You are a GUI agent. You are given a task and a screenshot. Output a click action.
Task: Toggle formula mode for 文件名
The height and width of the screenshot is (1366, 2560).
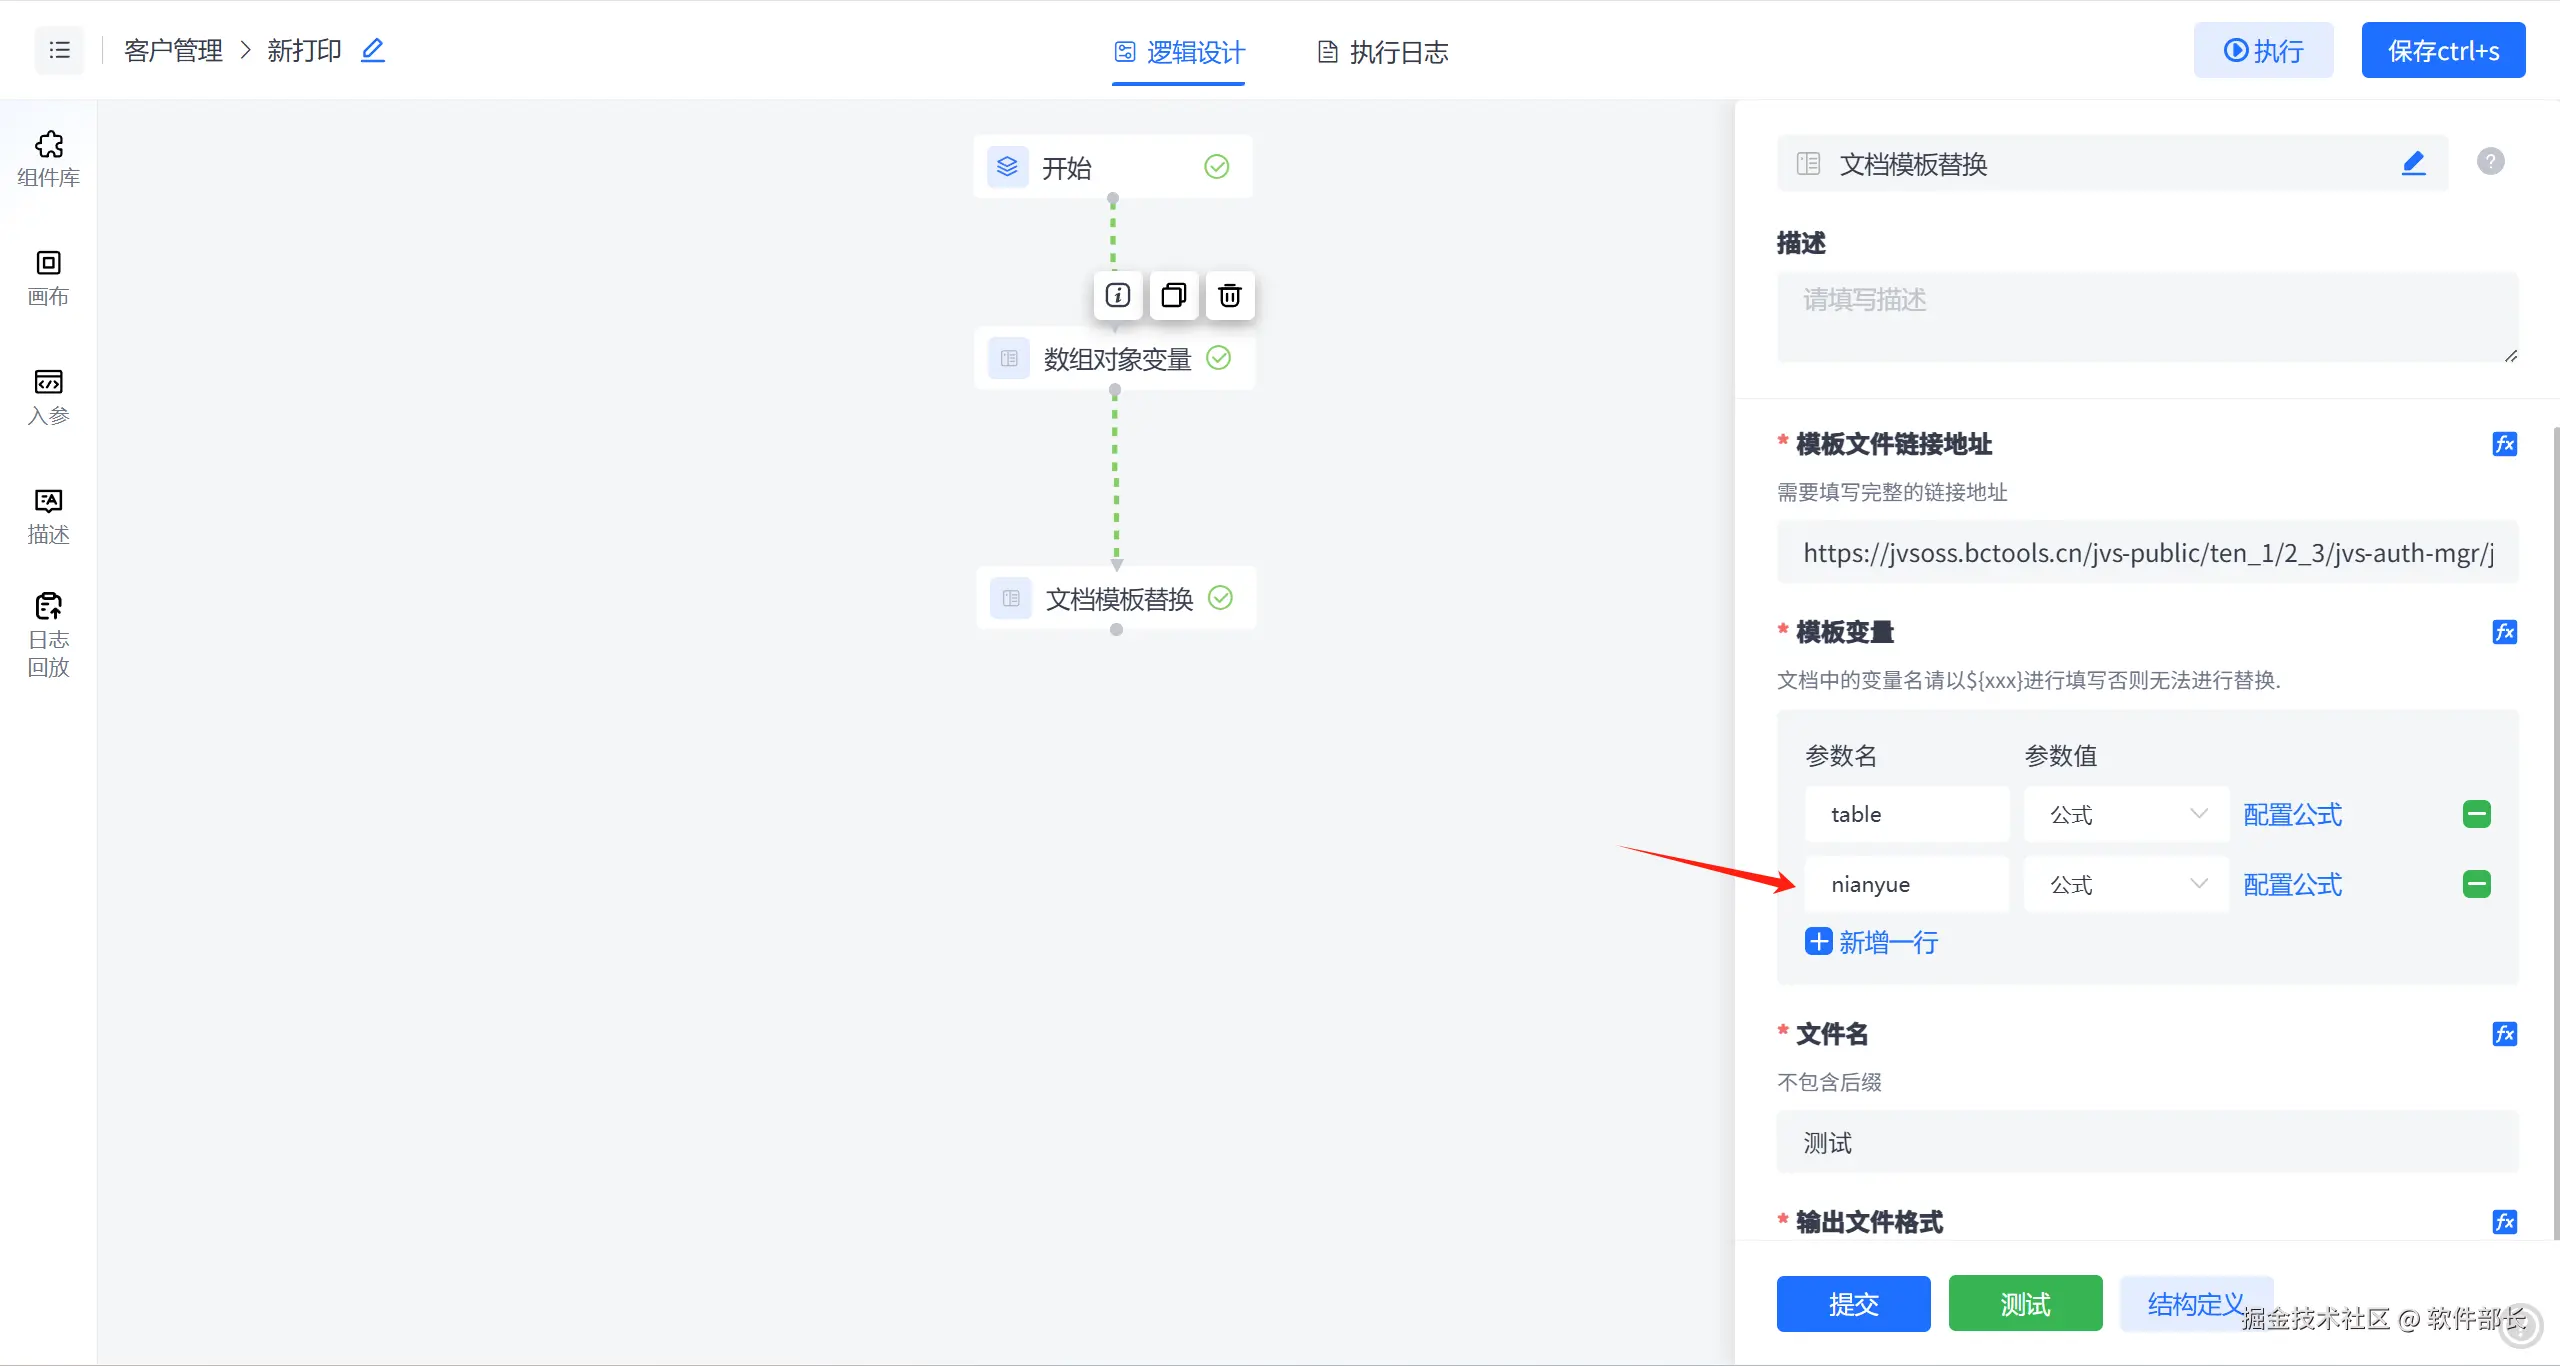(x=2504, y=1034)
